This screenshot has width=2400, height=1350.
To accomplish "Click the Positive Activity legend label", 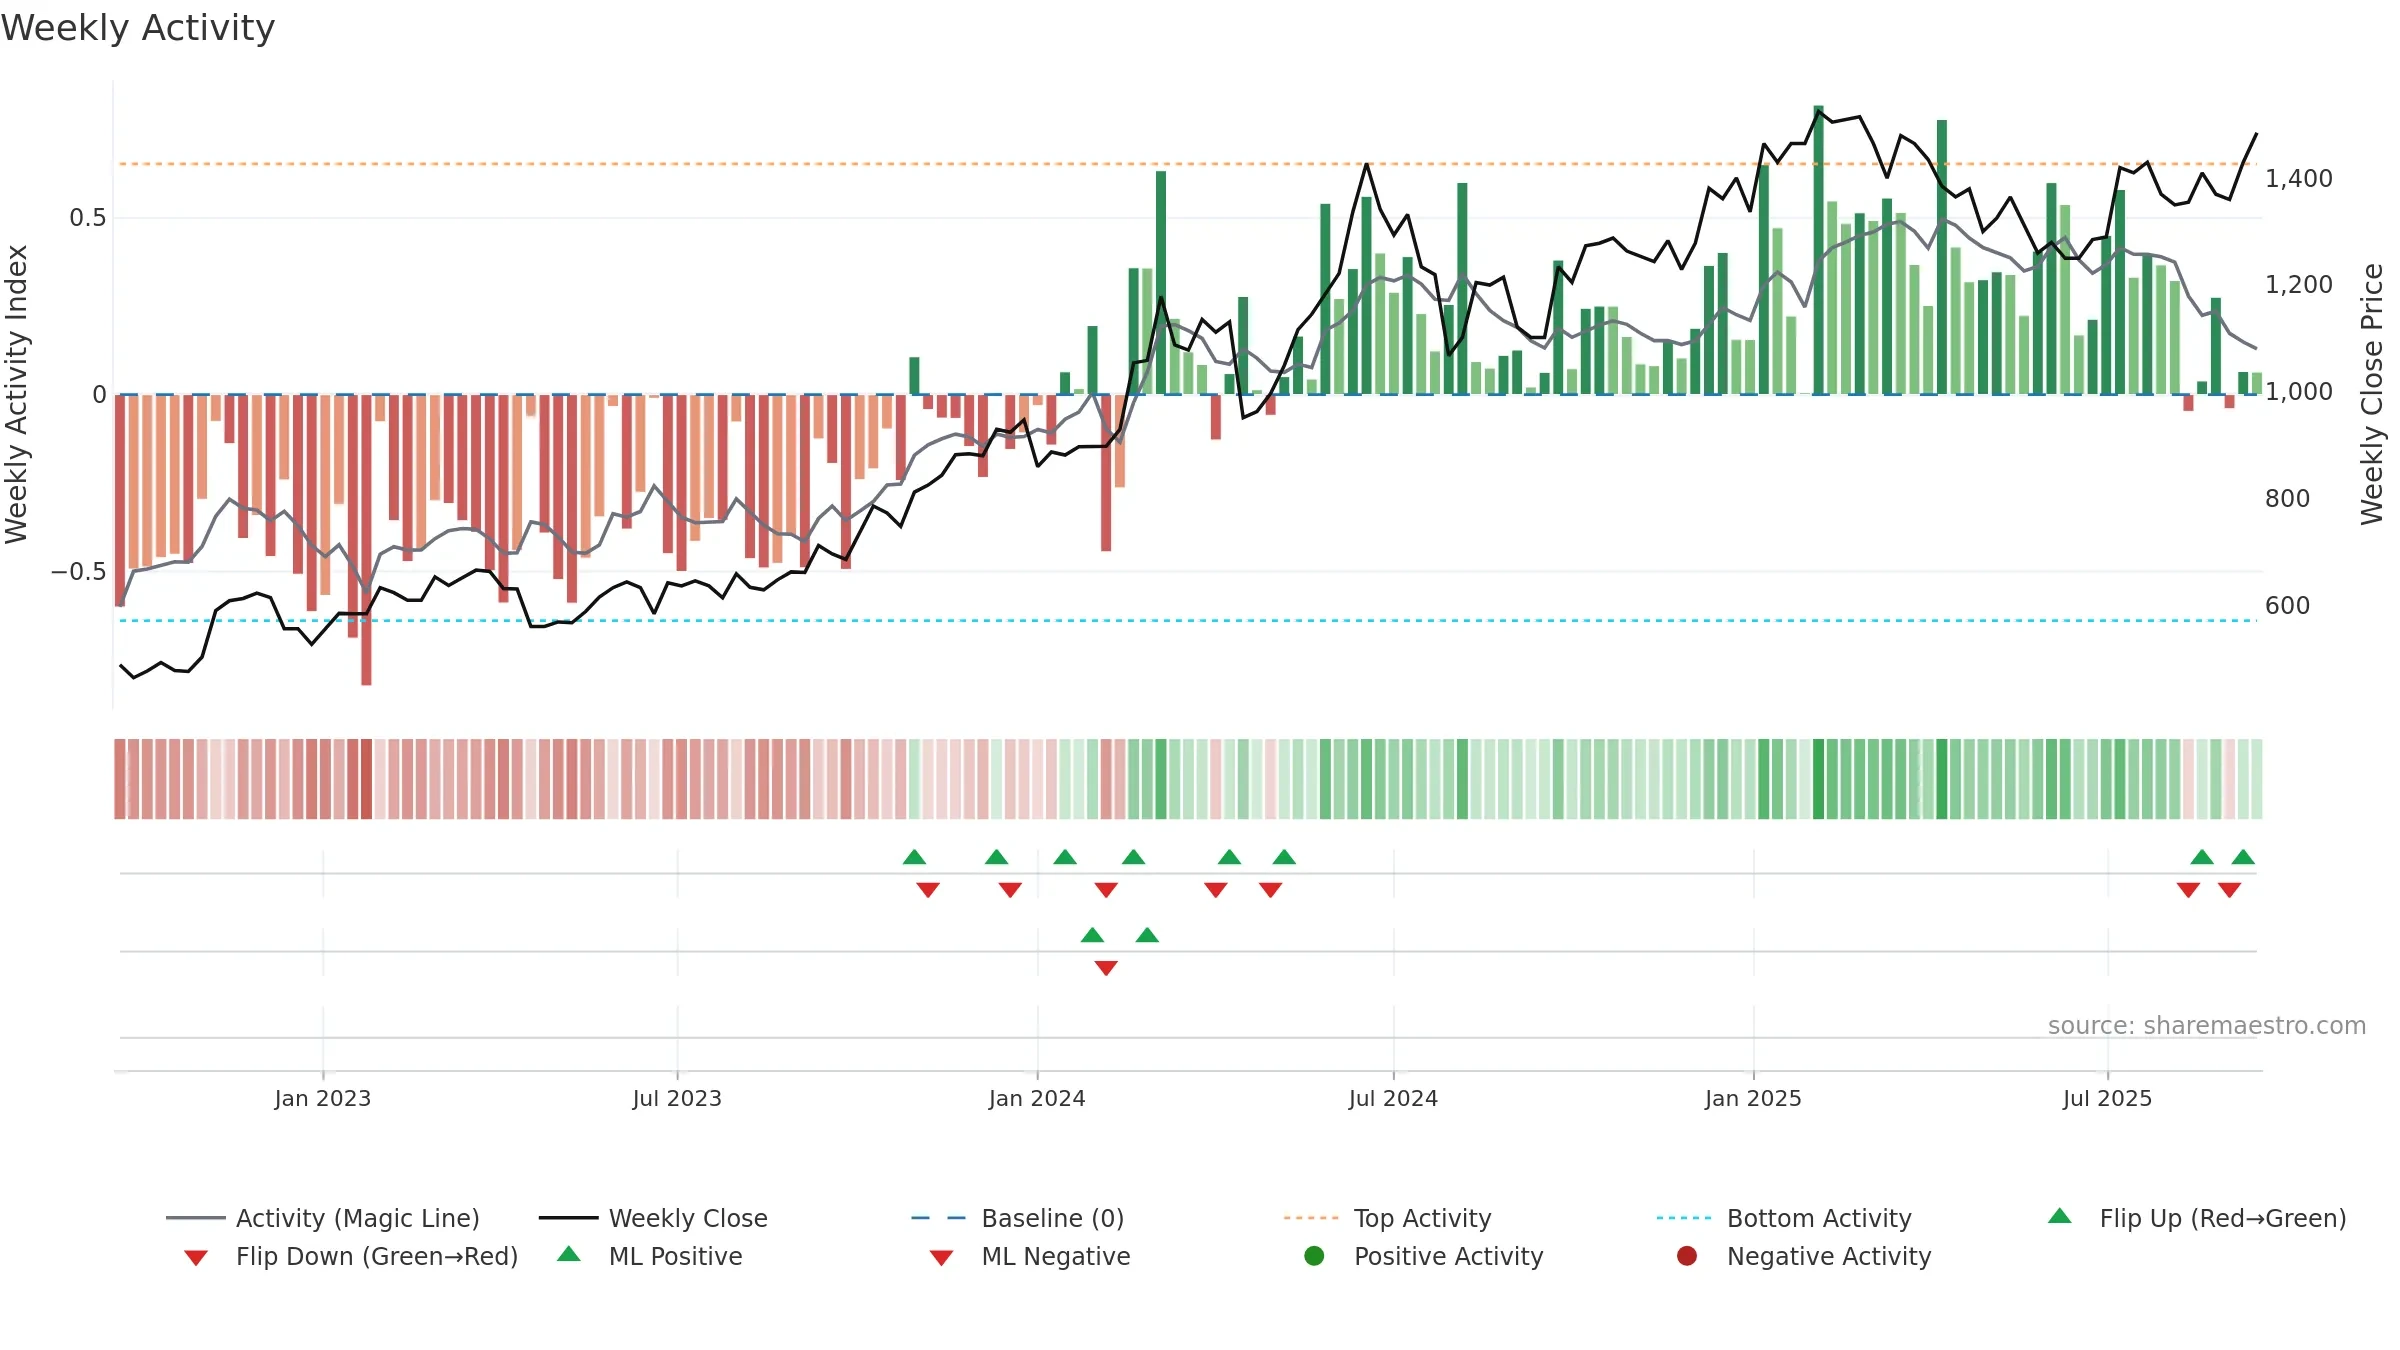I will coord(1448,1256).
